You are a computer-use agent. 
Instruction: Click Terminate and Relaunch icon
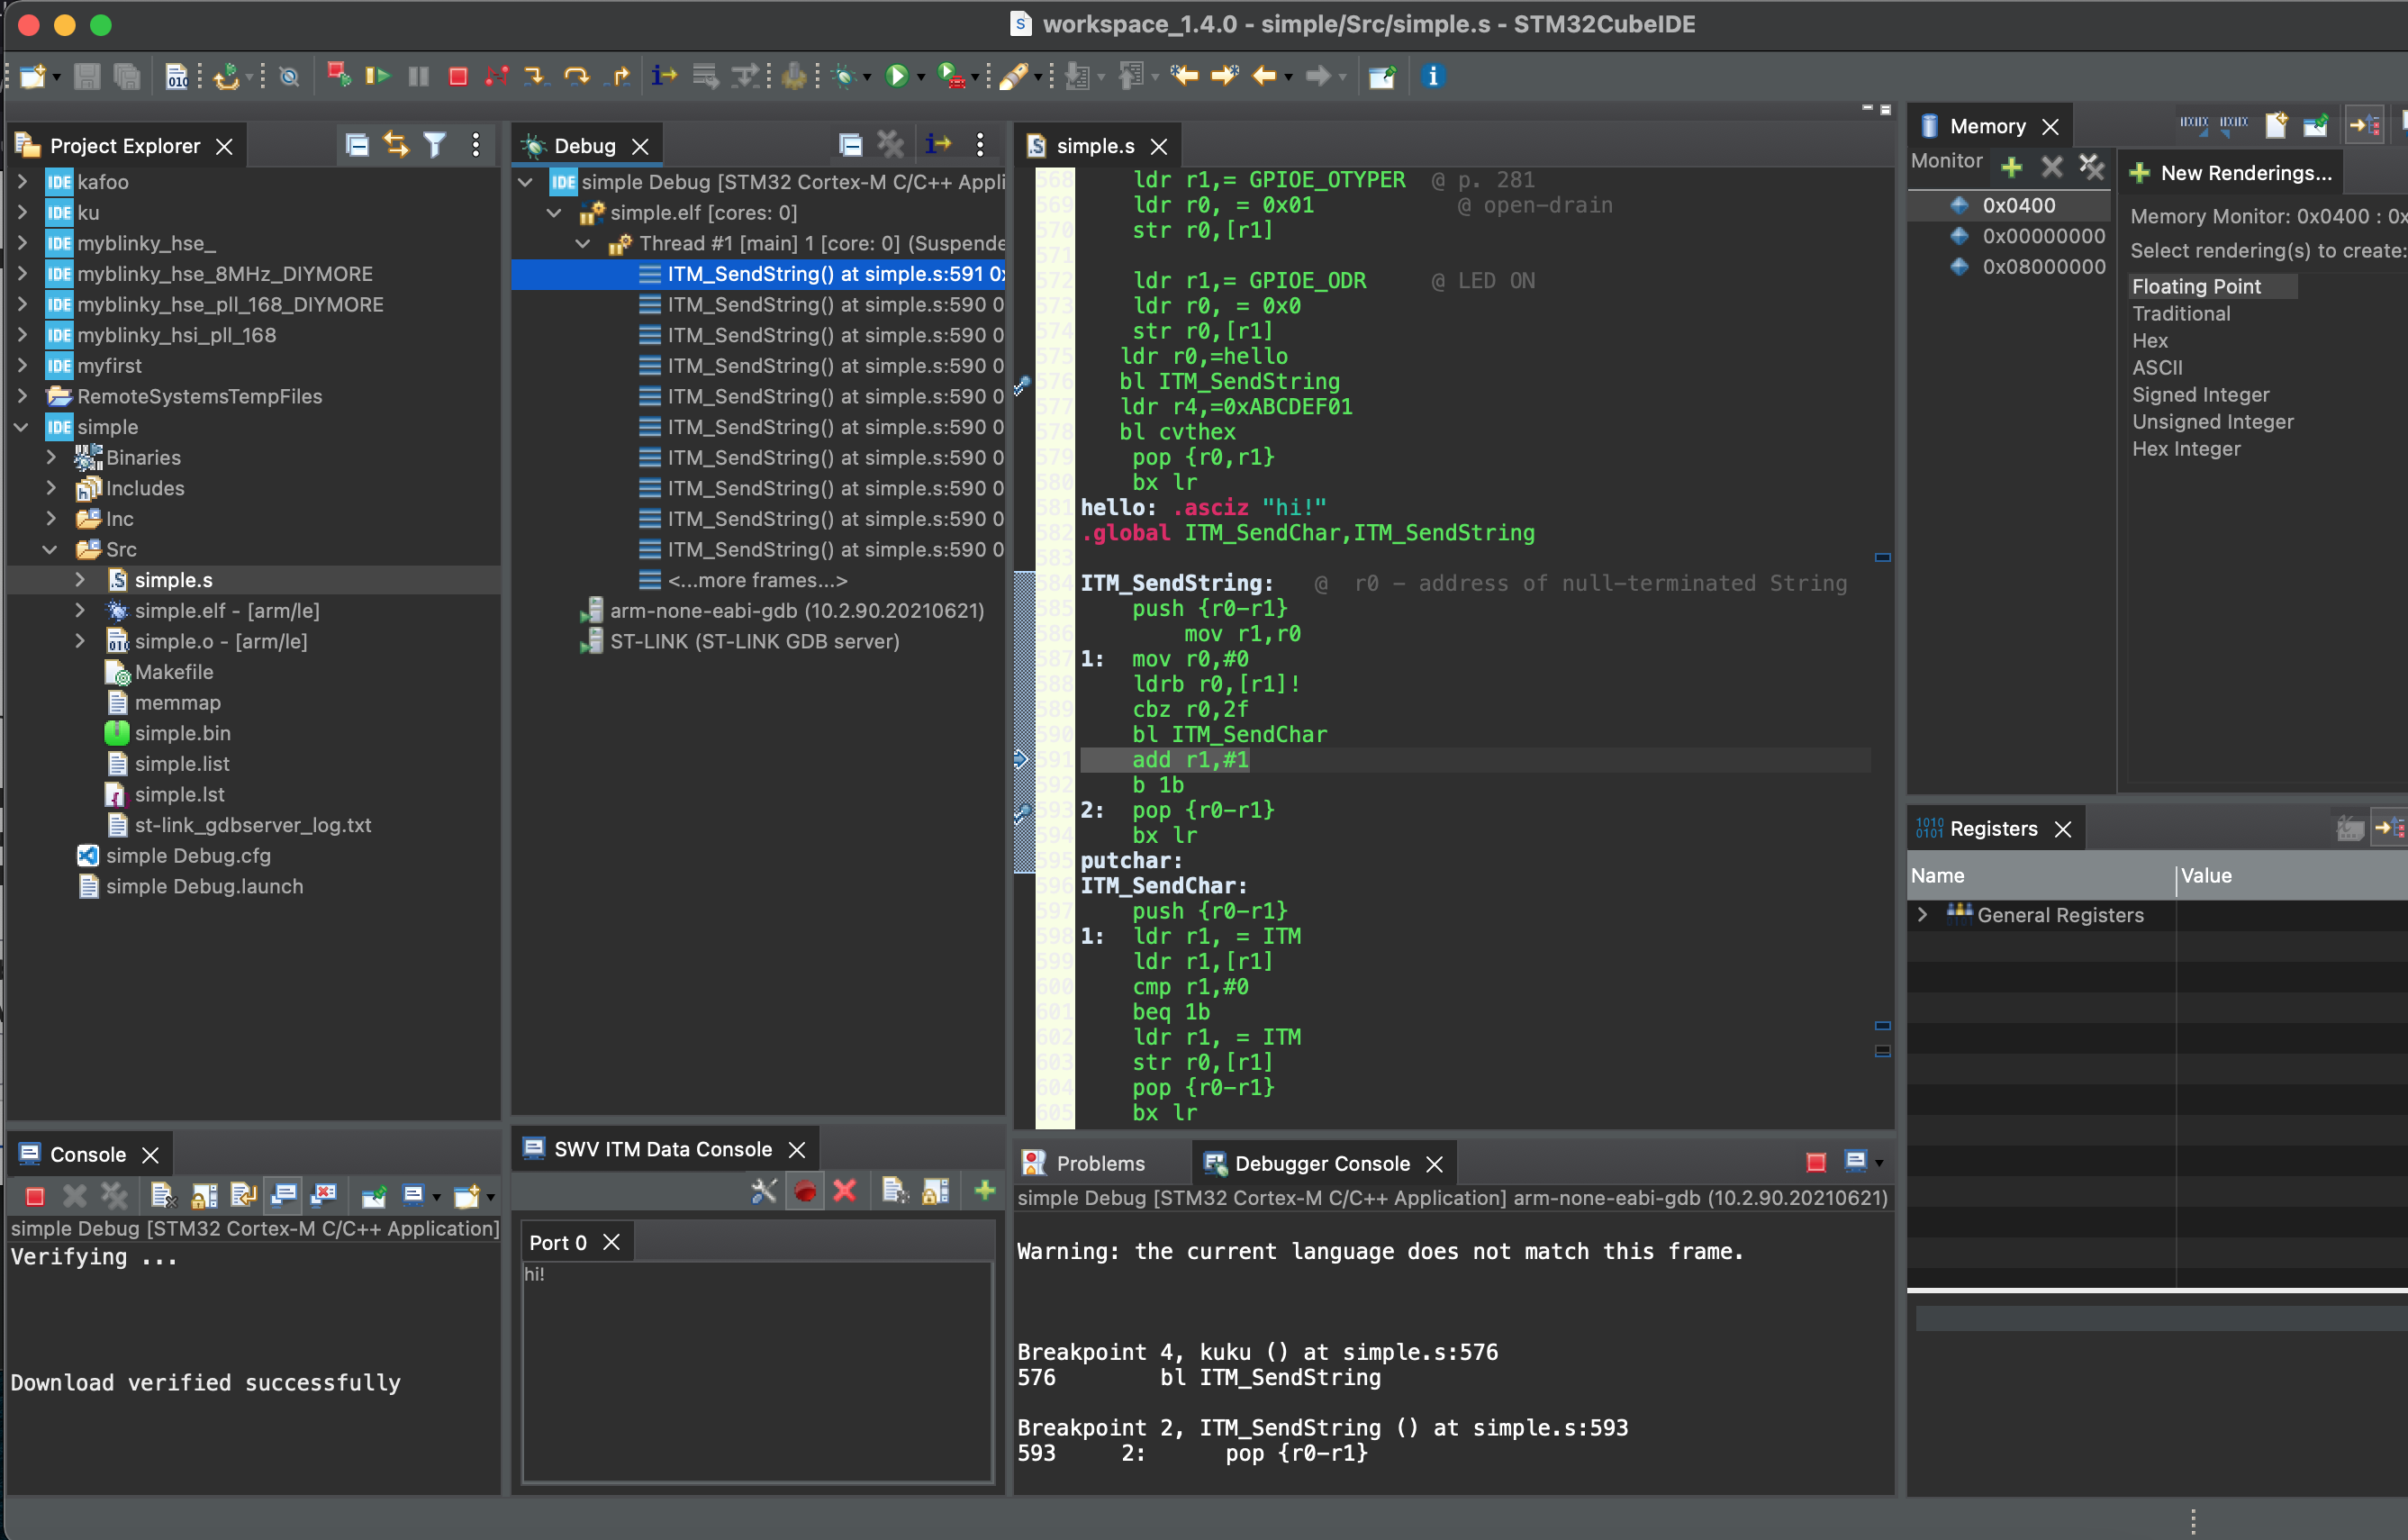point(338,76)
